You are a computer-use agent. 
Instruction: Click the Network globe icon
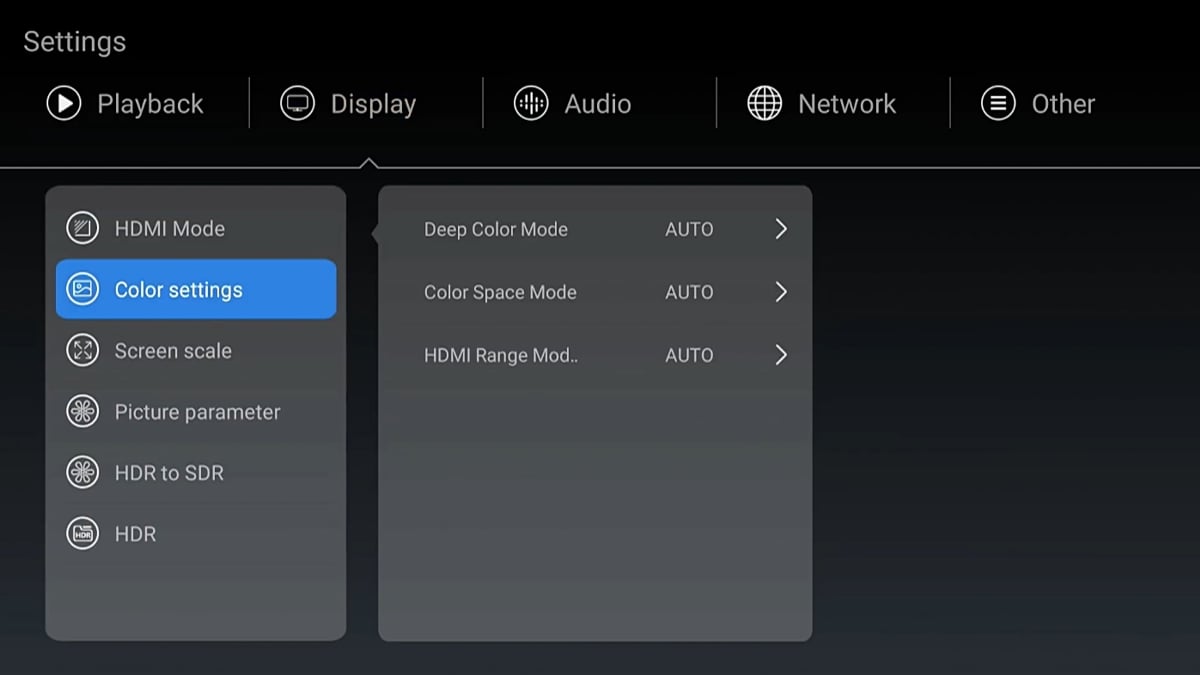coord(765,103)
